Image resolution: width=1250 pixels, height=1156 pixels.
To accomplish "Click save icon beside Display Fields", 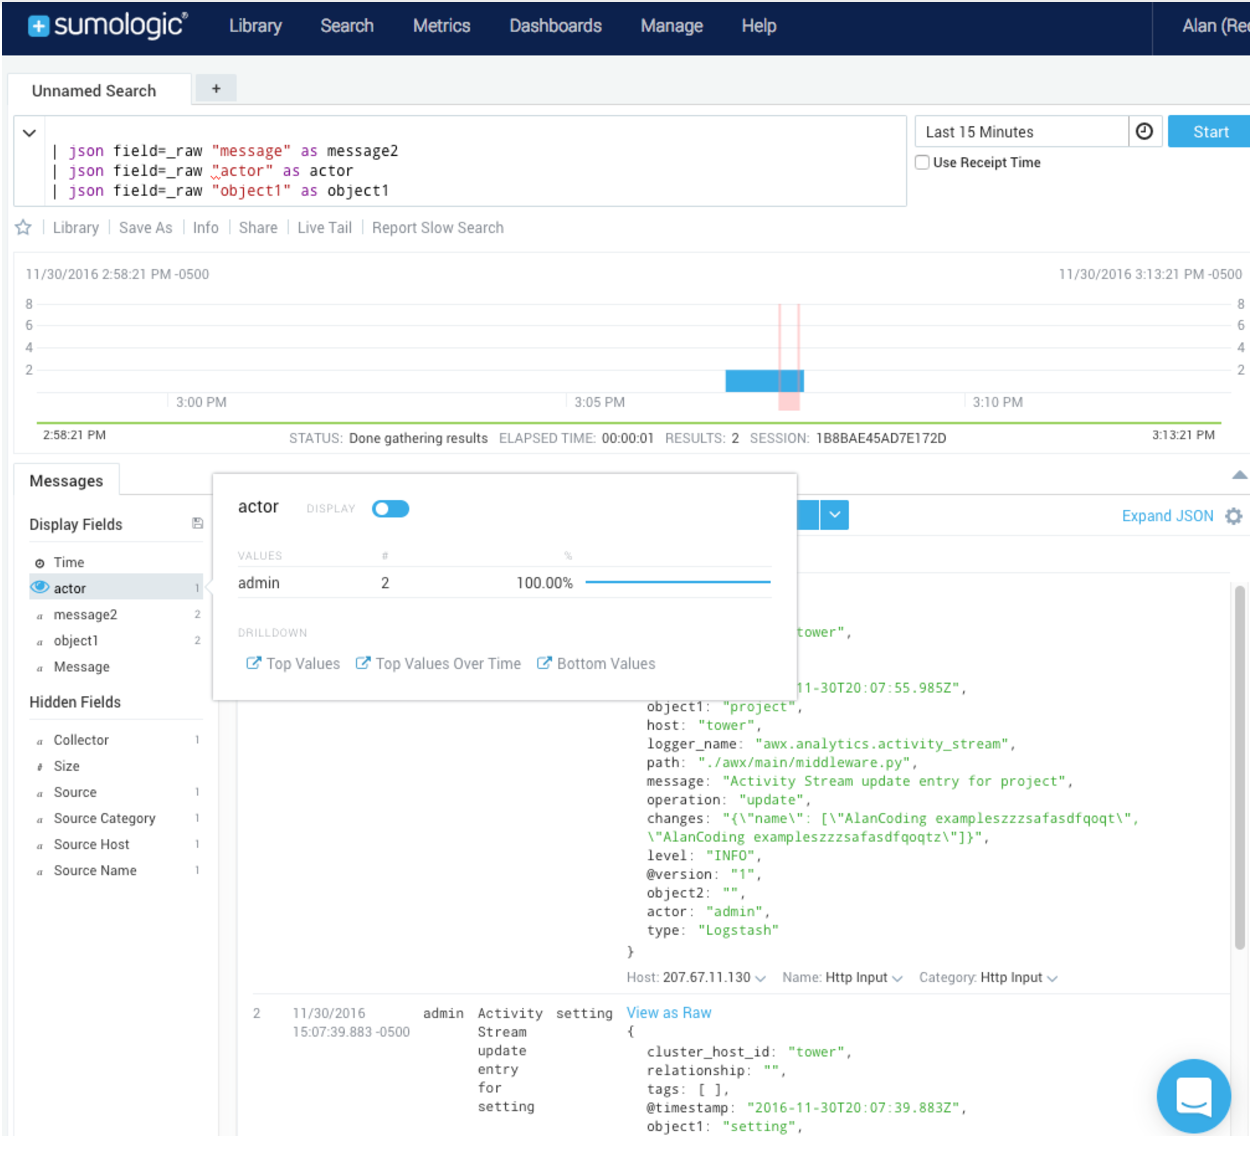I will (x=197, y=524).
